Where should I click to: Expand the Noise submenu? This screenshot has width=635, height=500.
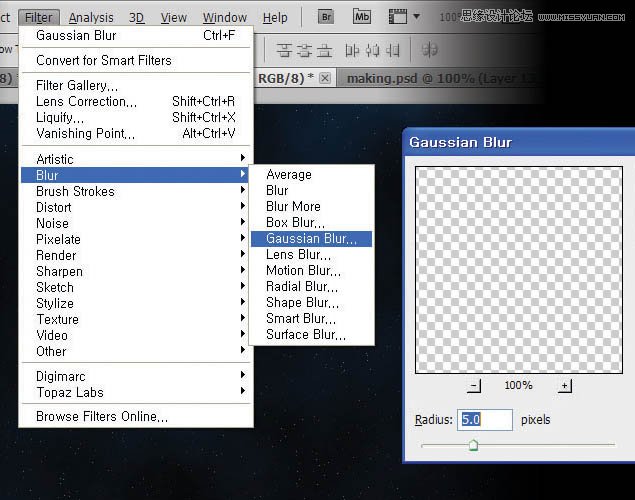[135, 223]
